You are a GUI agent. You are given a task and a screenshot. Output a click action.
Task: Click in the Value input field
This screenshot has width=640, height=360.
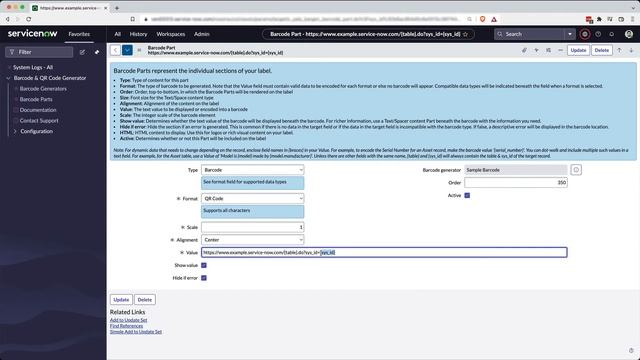[384, 253]
